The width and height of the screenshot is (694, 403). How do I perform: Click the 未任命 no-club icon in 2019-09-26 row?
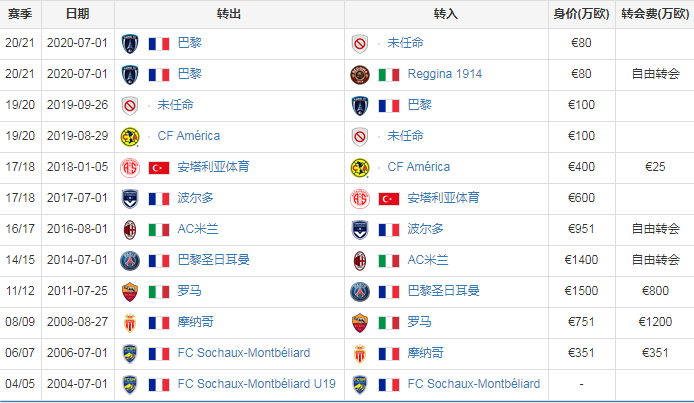click(130, 106)
